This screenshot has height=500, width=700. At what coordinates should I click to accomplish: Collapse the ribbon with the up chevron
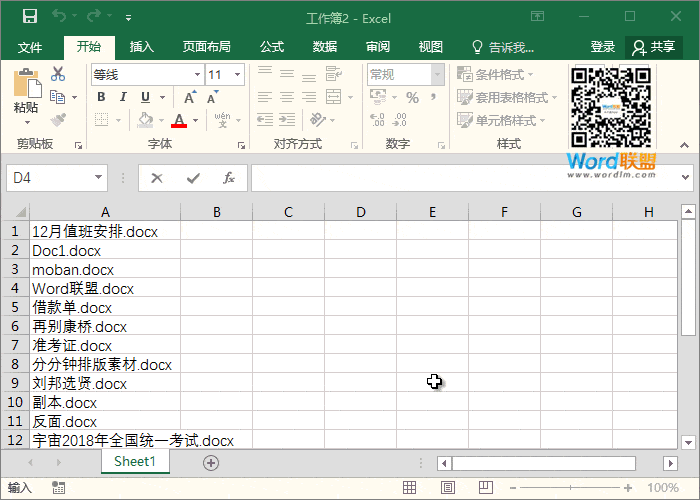pyautogui.click(x=684, y=145)
